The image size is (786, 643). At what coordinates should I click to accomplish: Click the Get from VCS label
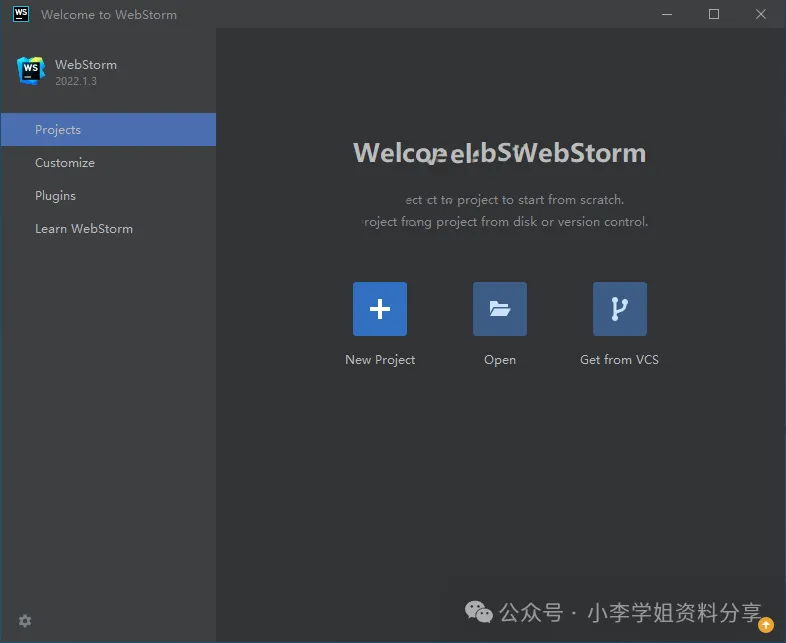(619, 360)
